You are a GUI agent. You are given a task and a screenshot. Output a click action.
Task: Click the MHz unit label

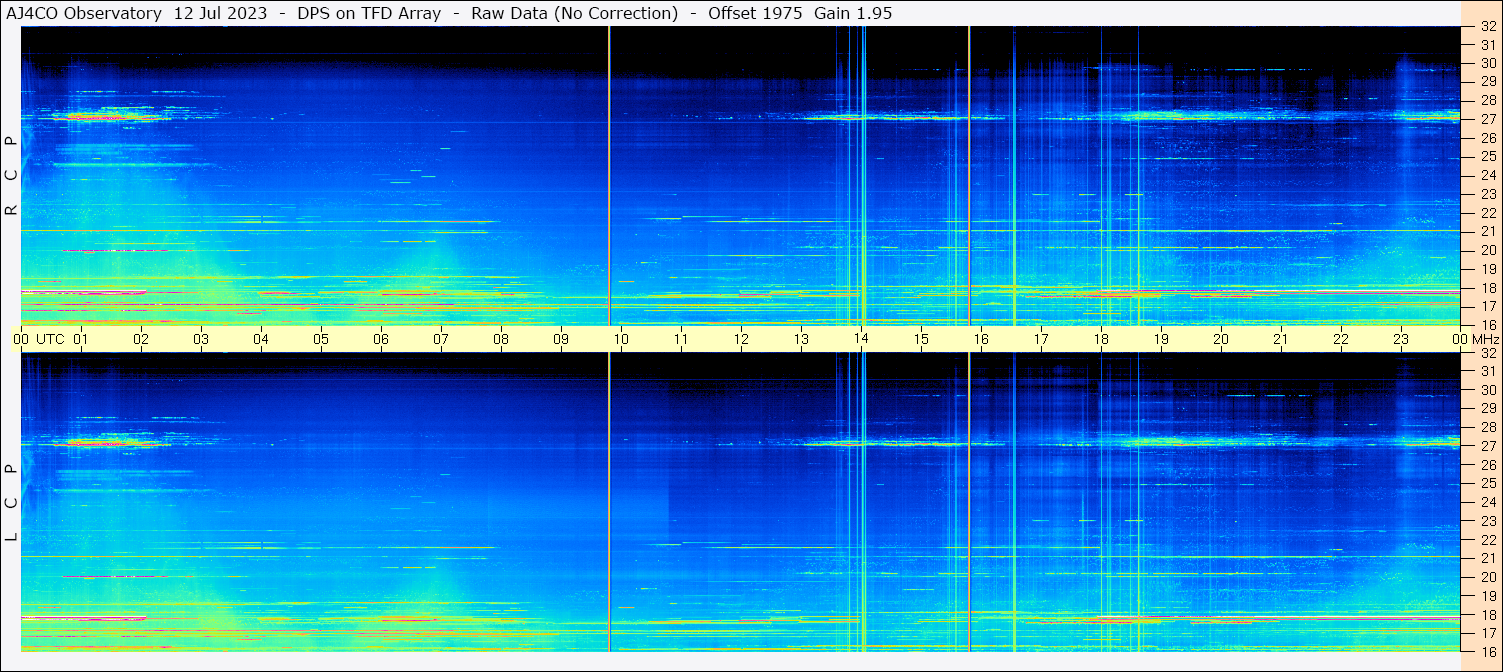(1484, 339)
